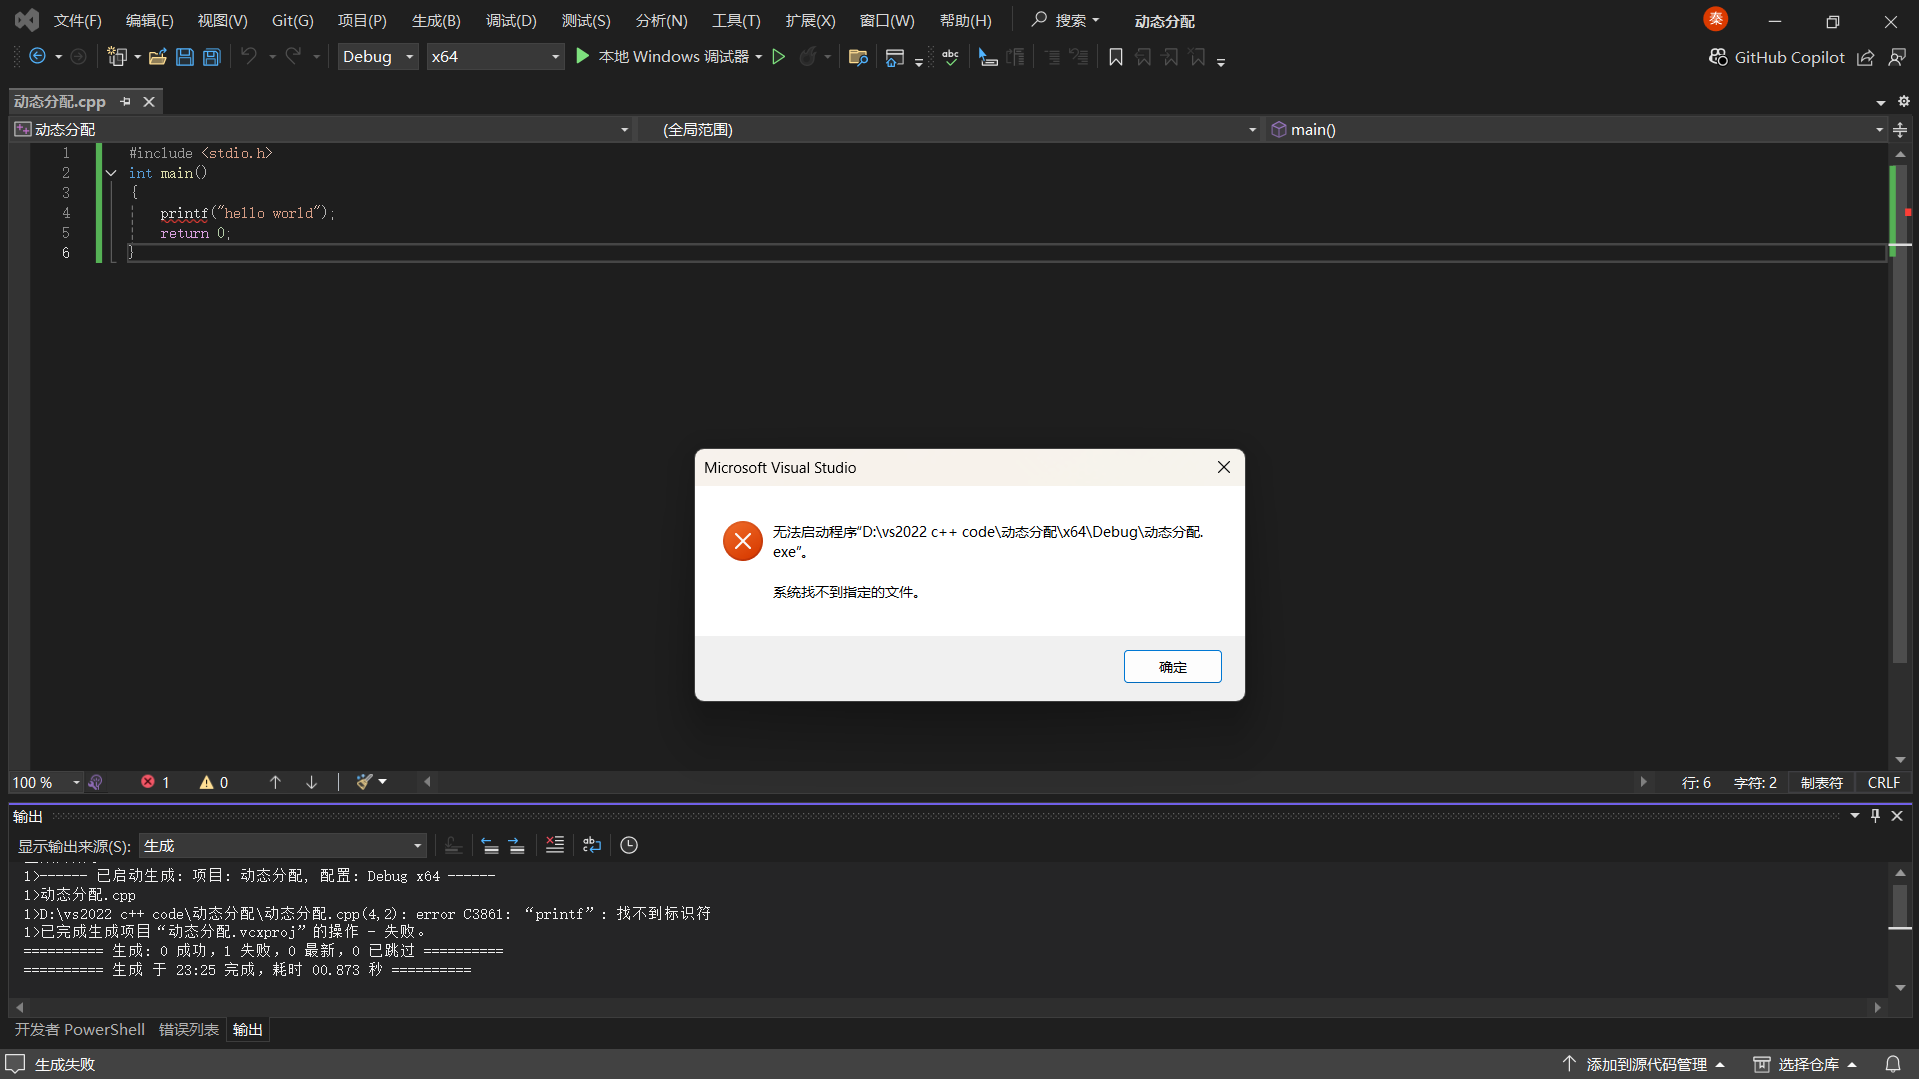This screenshot has width=1919, height=1079.
Task: Click the 生成失败 status bar text
Action: (65, 1064)
